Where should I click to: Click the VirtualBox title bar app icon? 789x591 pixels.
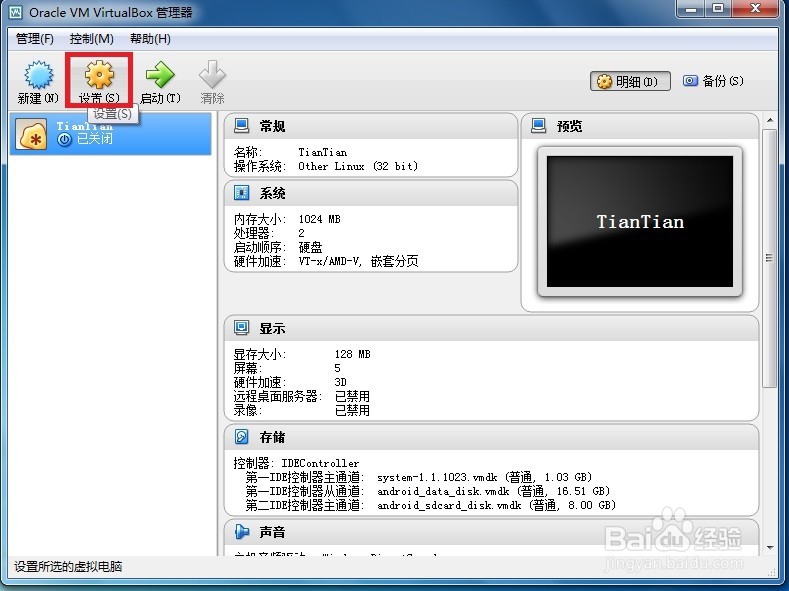tap(16, 12)
